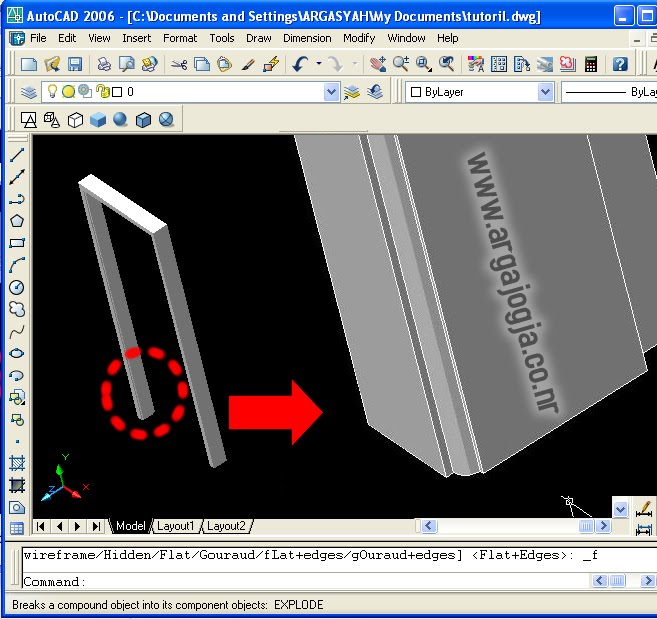The height and width of the screenshot is (619, 657).
Task: Open Plot Preview icon
Action: [126, 64]
